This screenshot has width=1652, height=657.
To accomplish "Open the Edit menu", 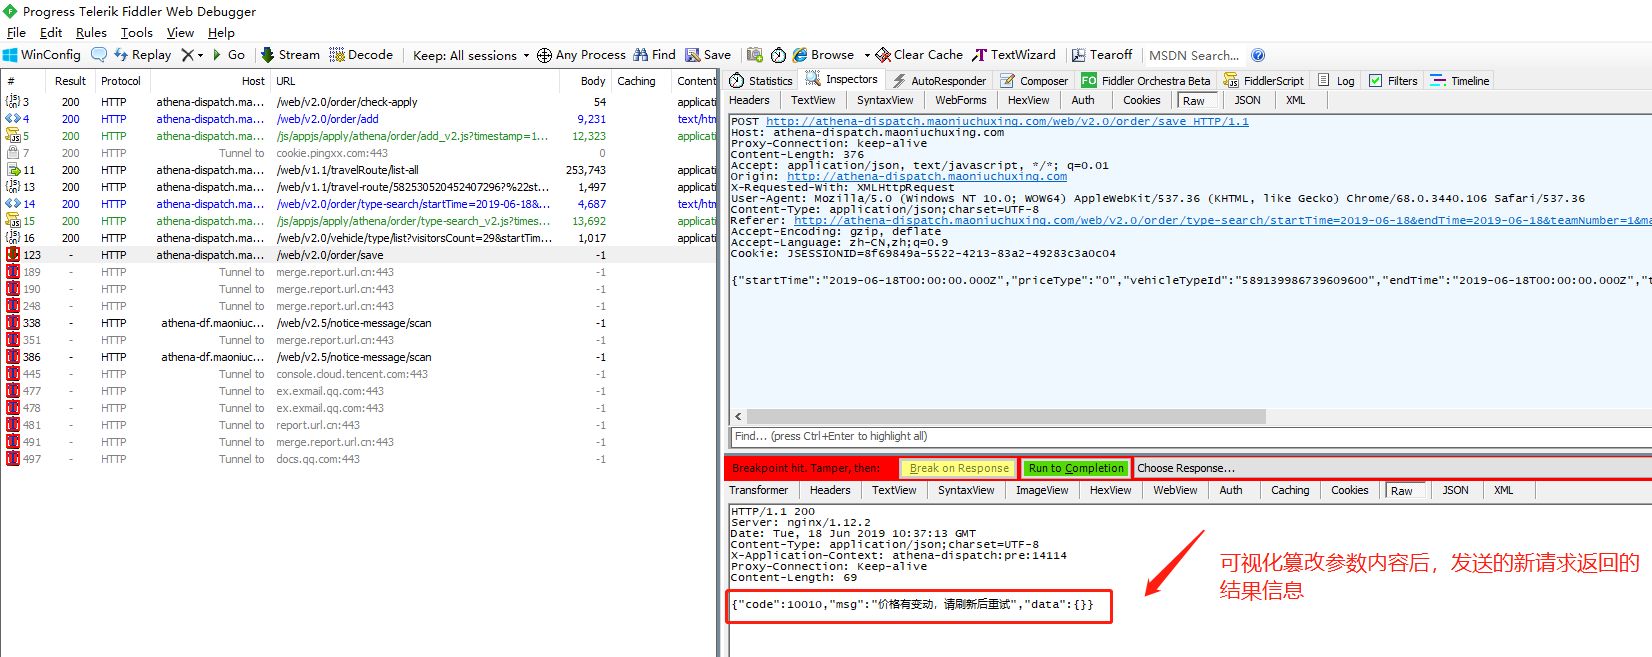I will [51, 33].
